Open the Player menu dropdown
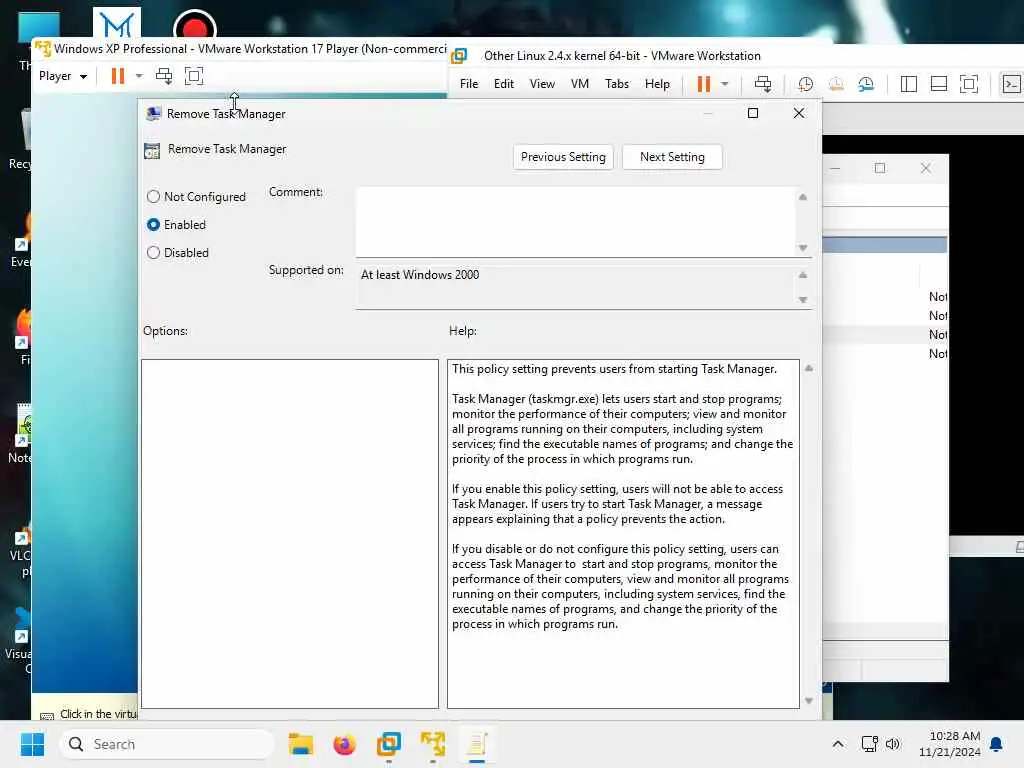 [63, 76]
